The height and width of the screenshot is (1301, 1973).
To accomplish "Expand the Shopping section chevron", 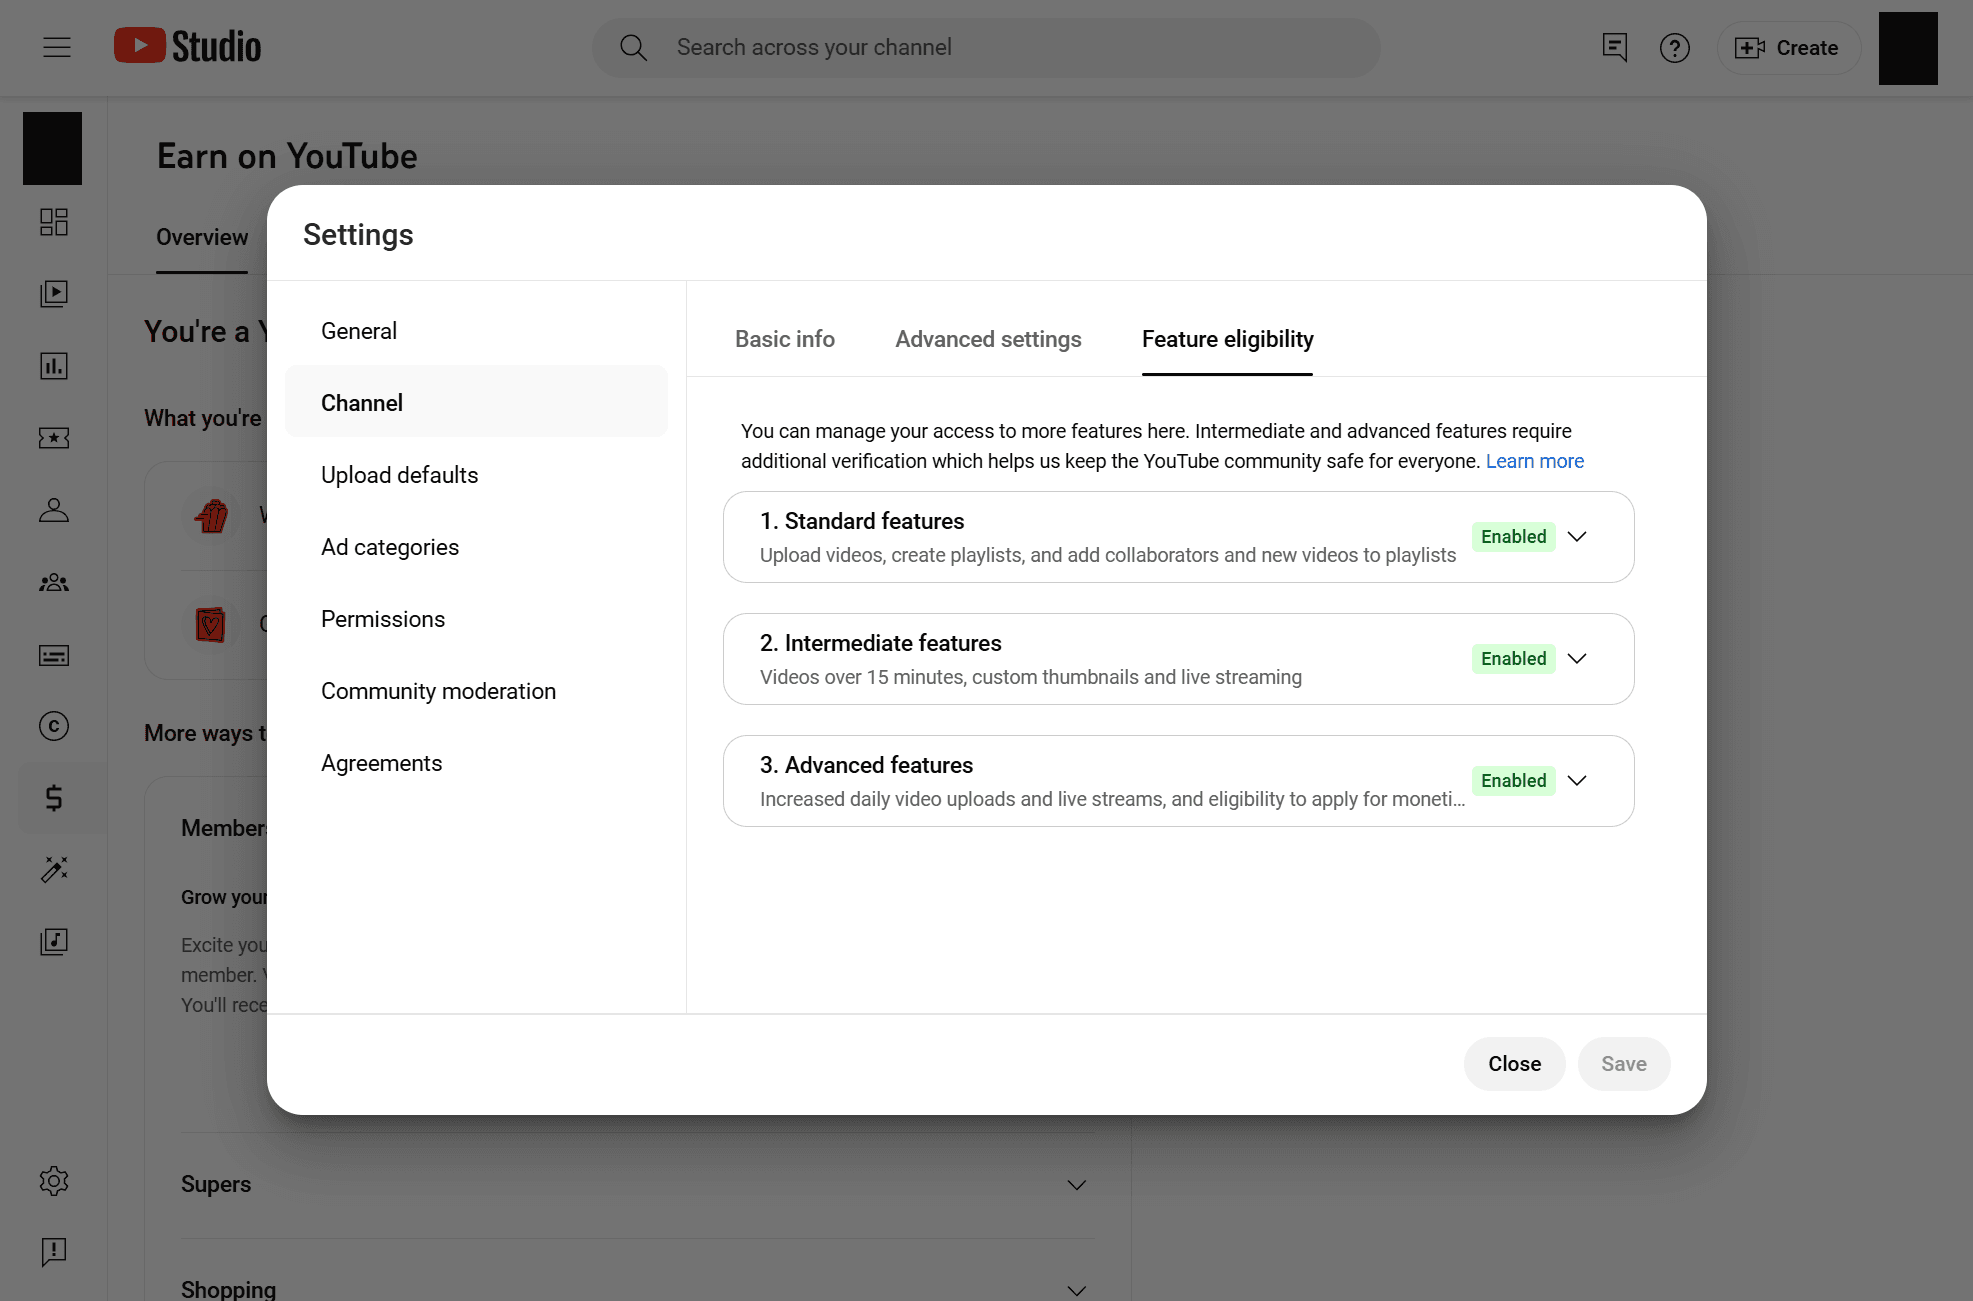I will [x=1076, y=1290].
